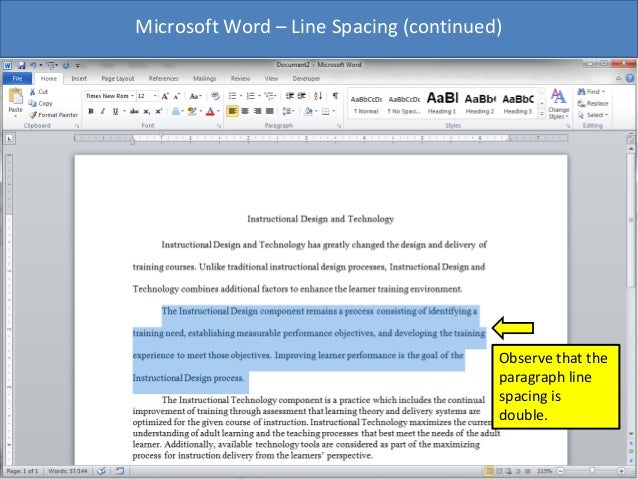Apply the Heading 2 style
The image size is (638, 479).
[480, 104]
